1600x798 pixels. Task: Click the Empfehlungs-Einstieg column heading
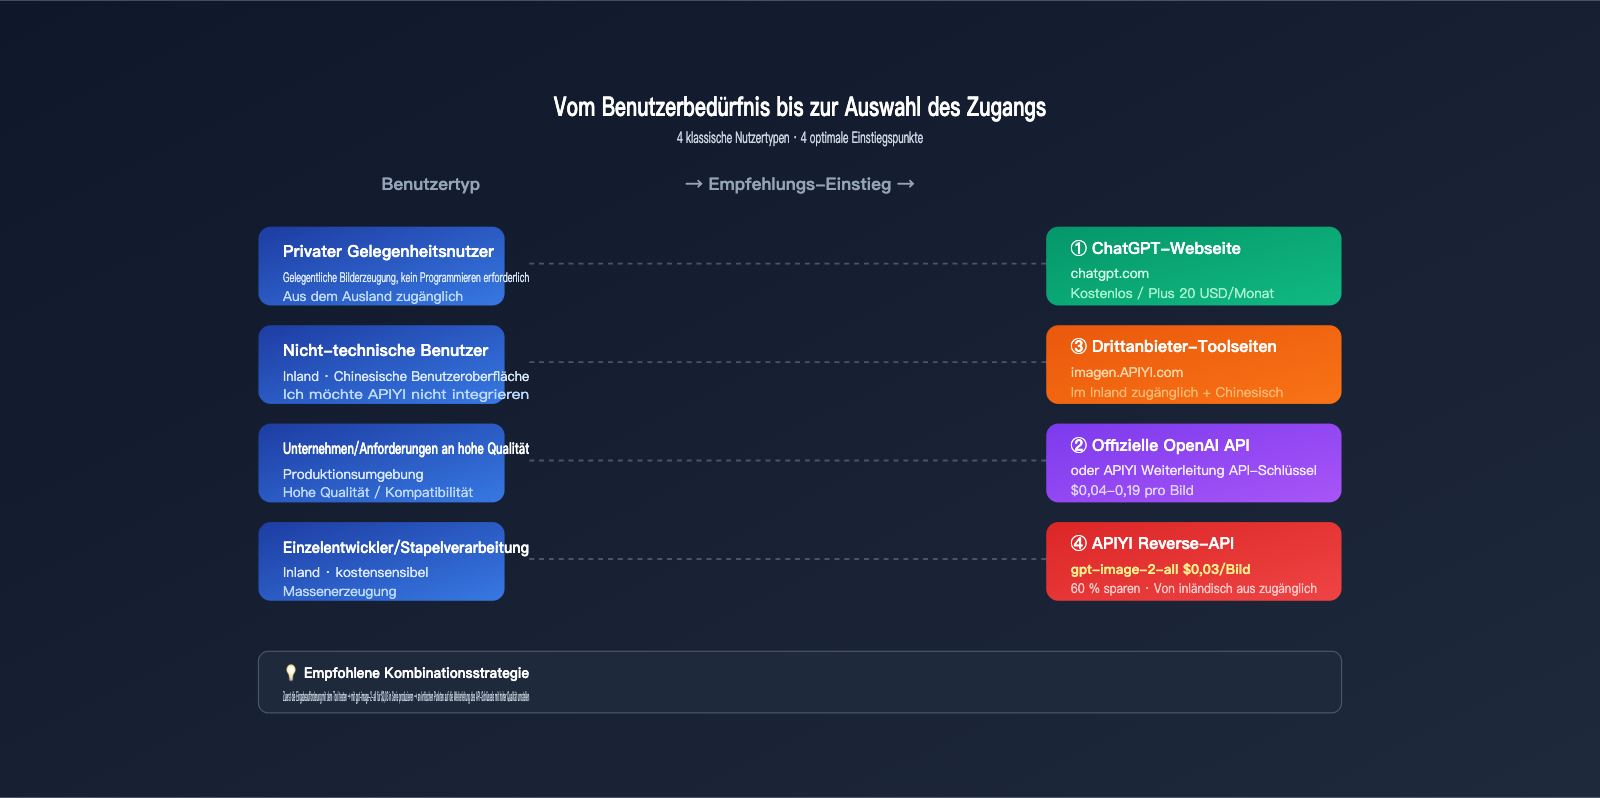pyautogui.click(x=799, y=184)
